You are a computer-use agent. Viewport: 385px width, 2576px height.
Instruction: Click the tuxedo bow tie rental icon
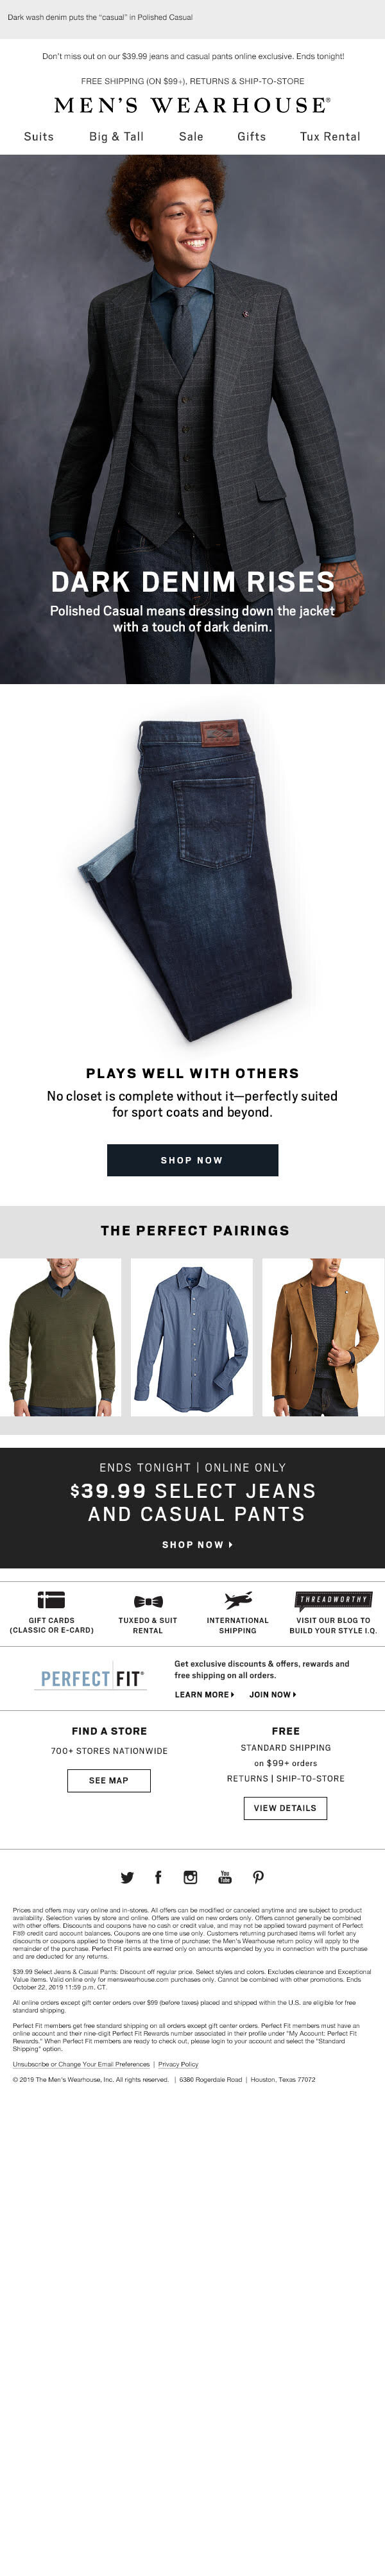(148, 1601)
